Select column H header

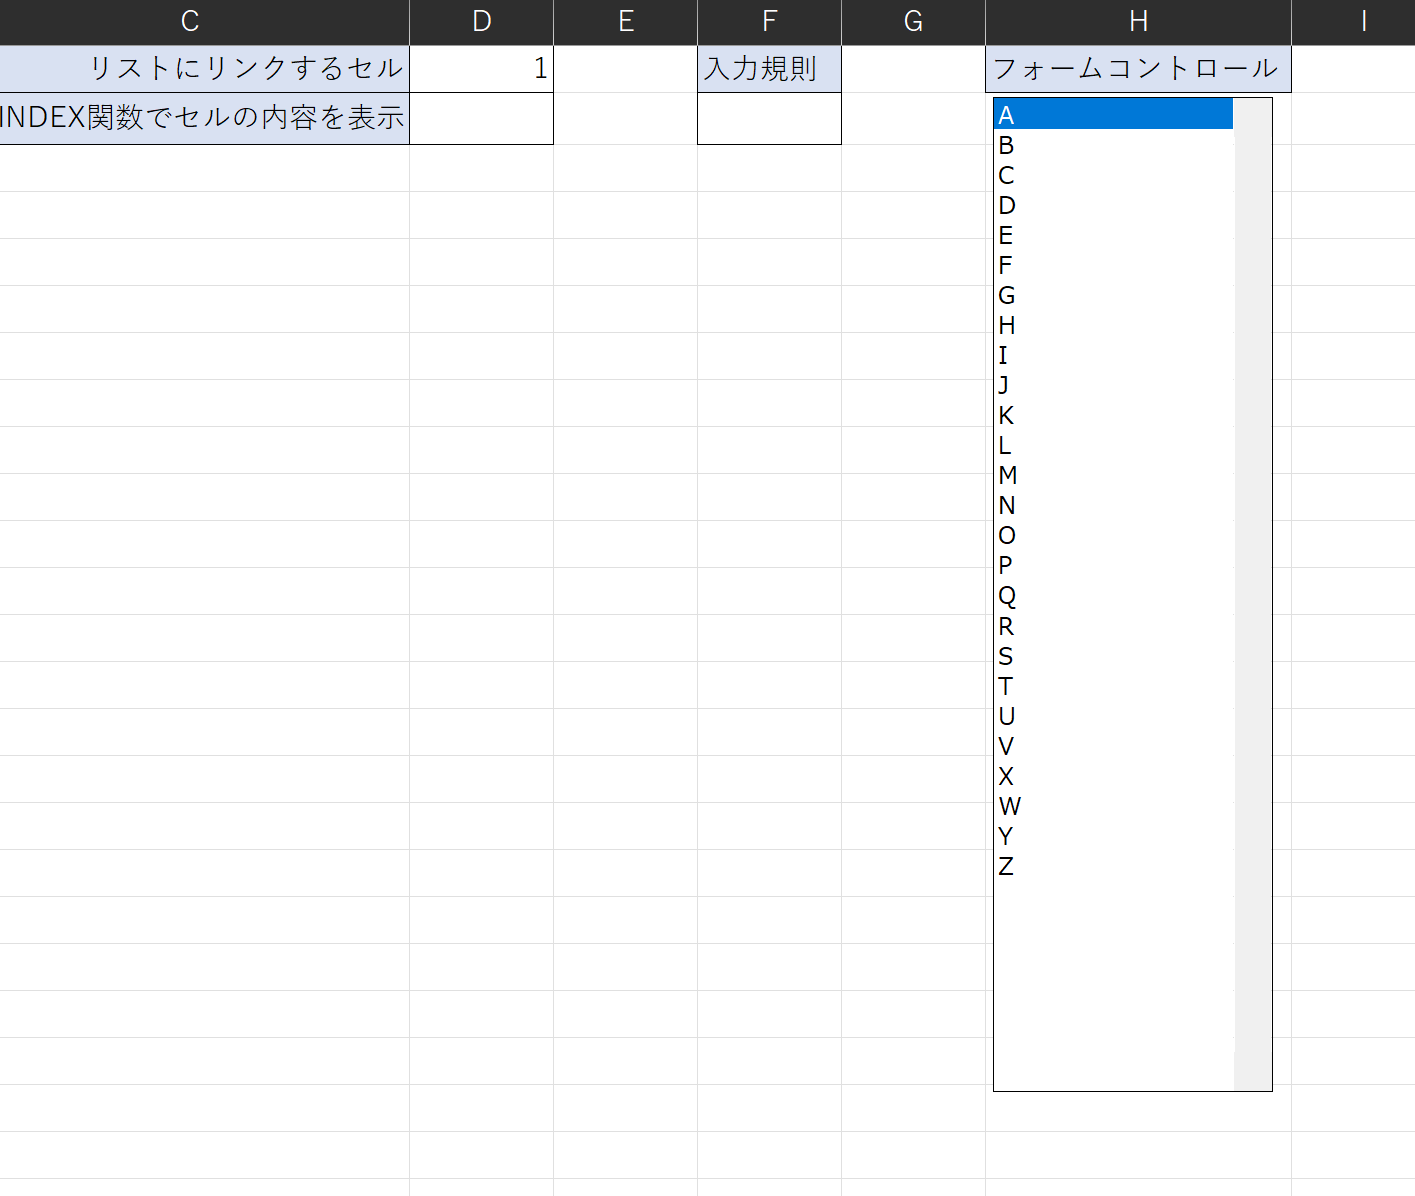click(1138, 22)
